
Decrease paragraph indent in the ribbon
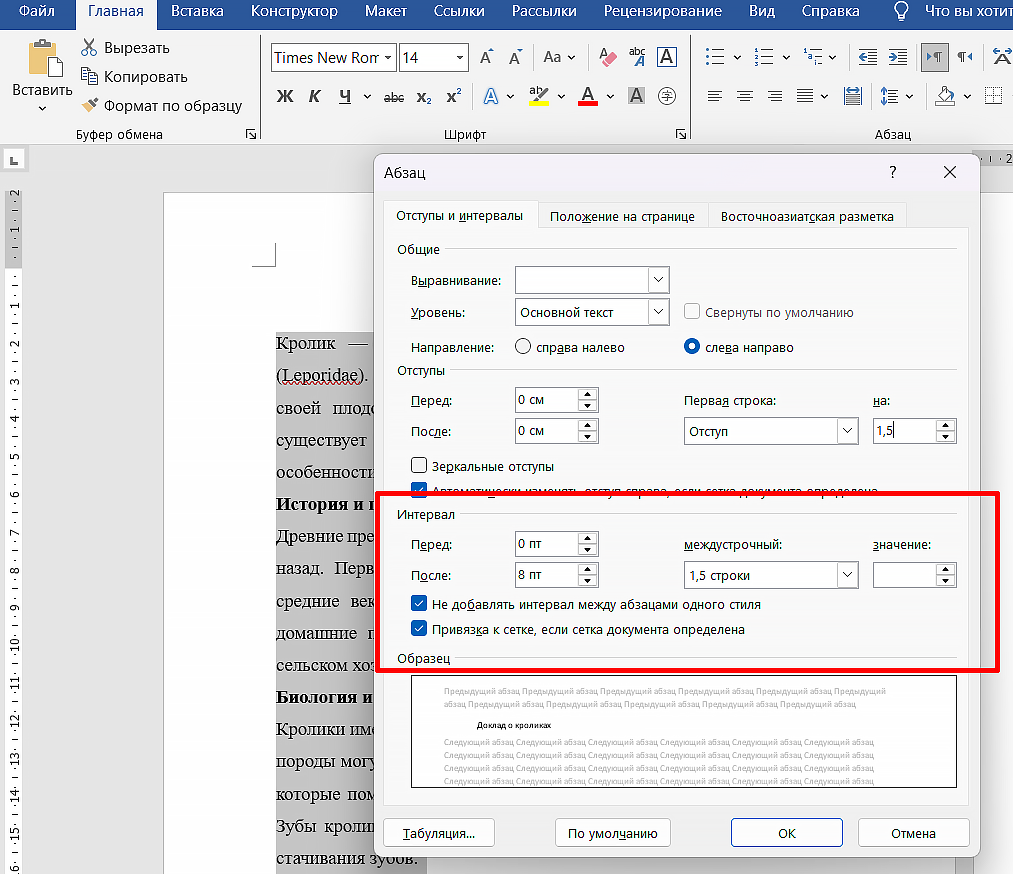868,57
